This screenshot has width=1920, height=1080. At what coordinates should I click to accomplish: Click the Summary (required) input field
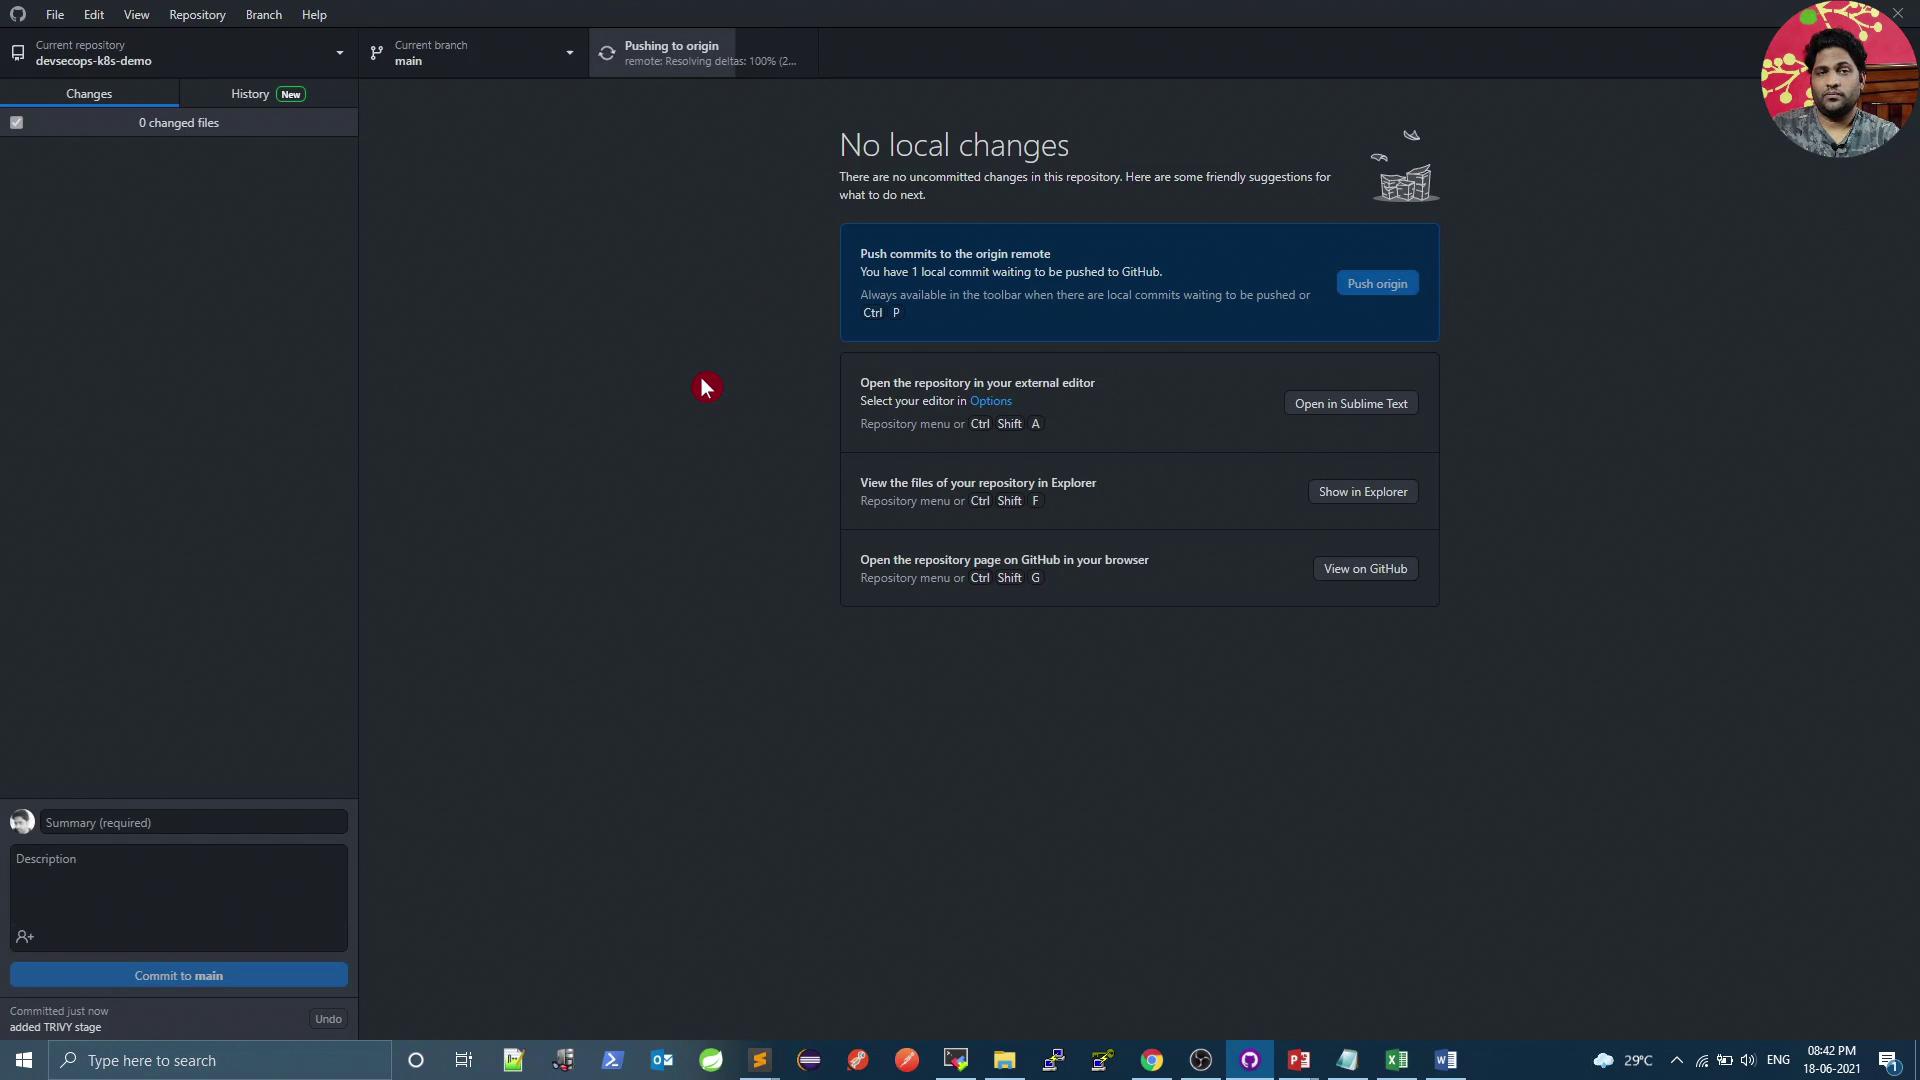194,822
